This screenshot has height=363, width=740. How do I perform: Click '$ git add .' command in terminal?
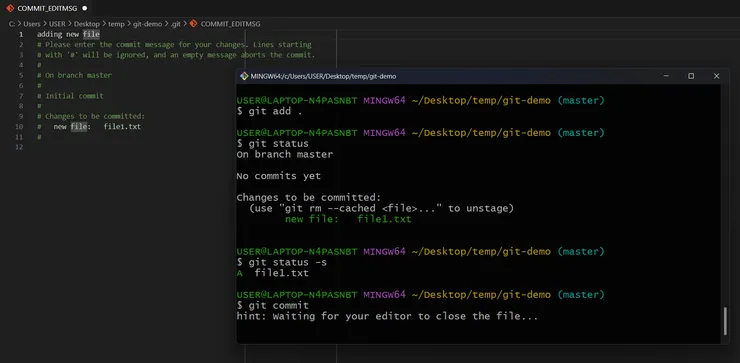point(269,112)
